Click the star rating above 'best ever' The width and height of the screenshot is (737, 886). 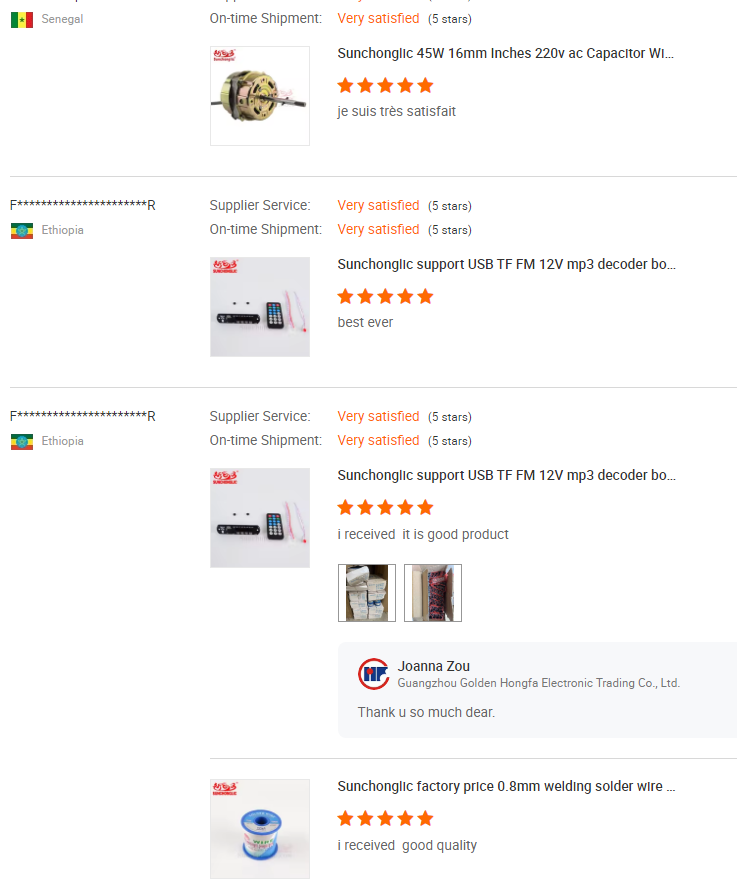pyautogui.click(x=385, y=296)
